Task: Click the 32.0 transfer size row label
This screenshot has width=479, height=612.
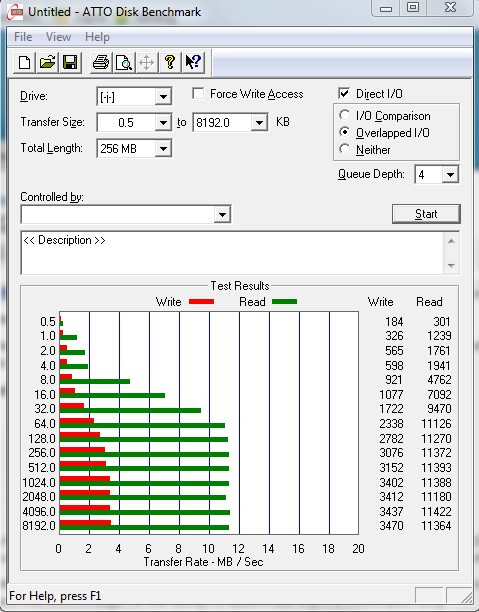Action: tap(45, 409)
